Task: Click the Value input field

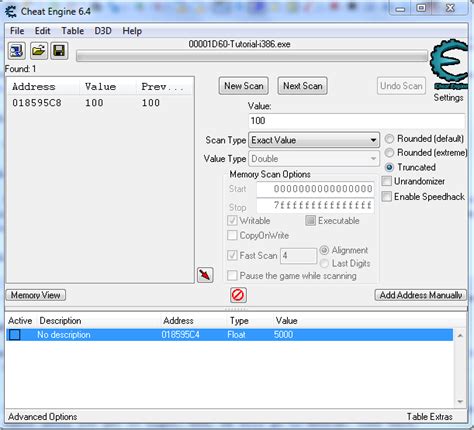Action: (x=357, y=121)
